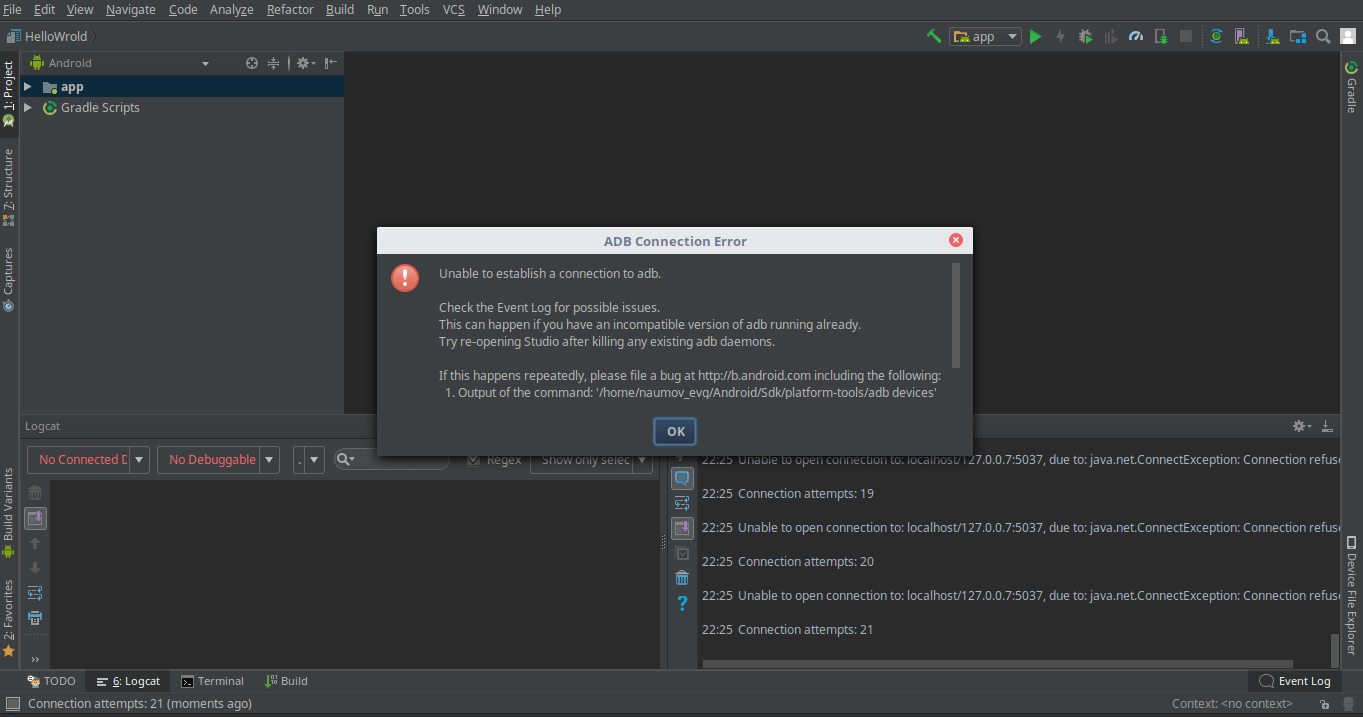Run the app with green play icon
This screenshot has width=1363, height=717.
[x=1035, y=36]
